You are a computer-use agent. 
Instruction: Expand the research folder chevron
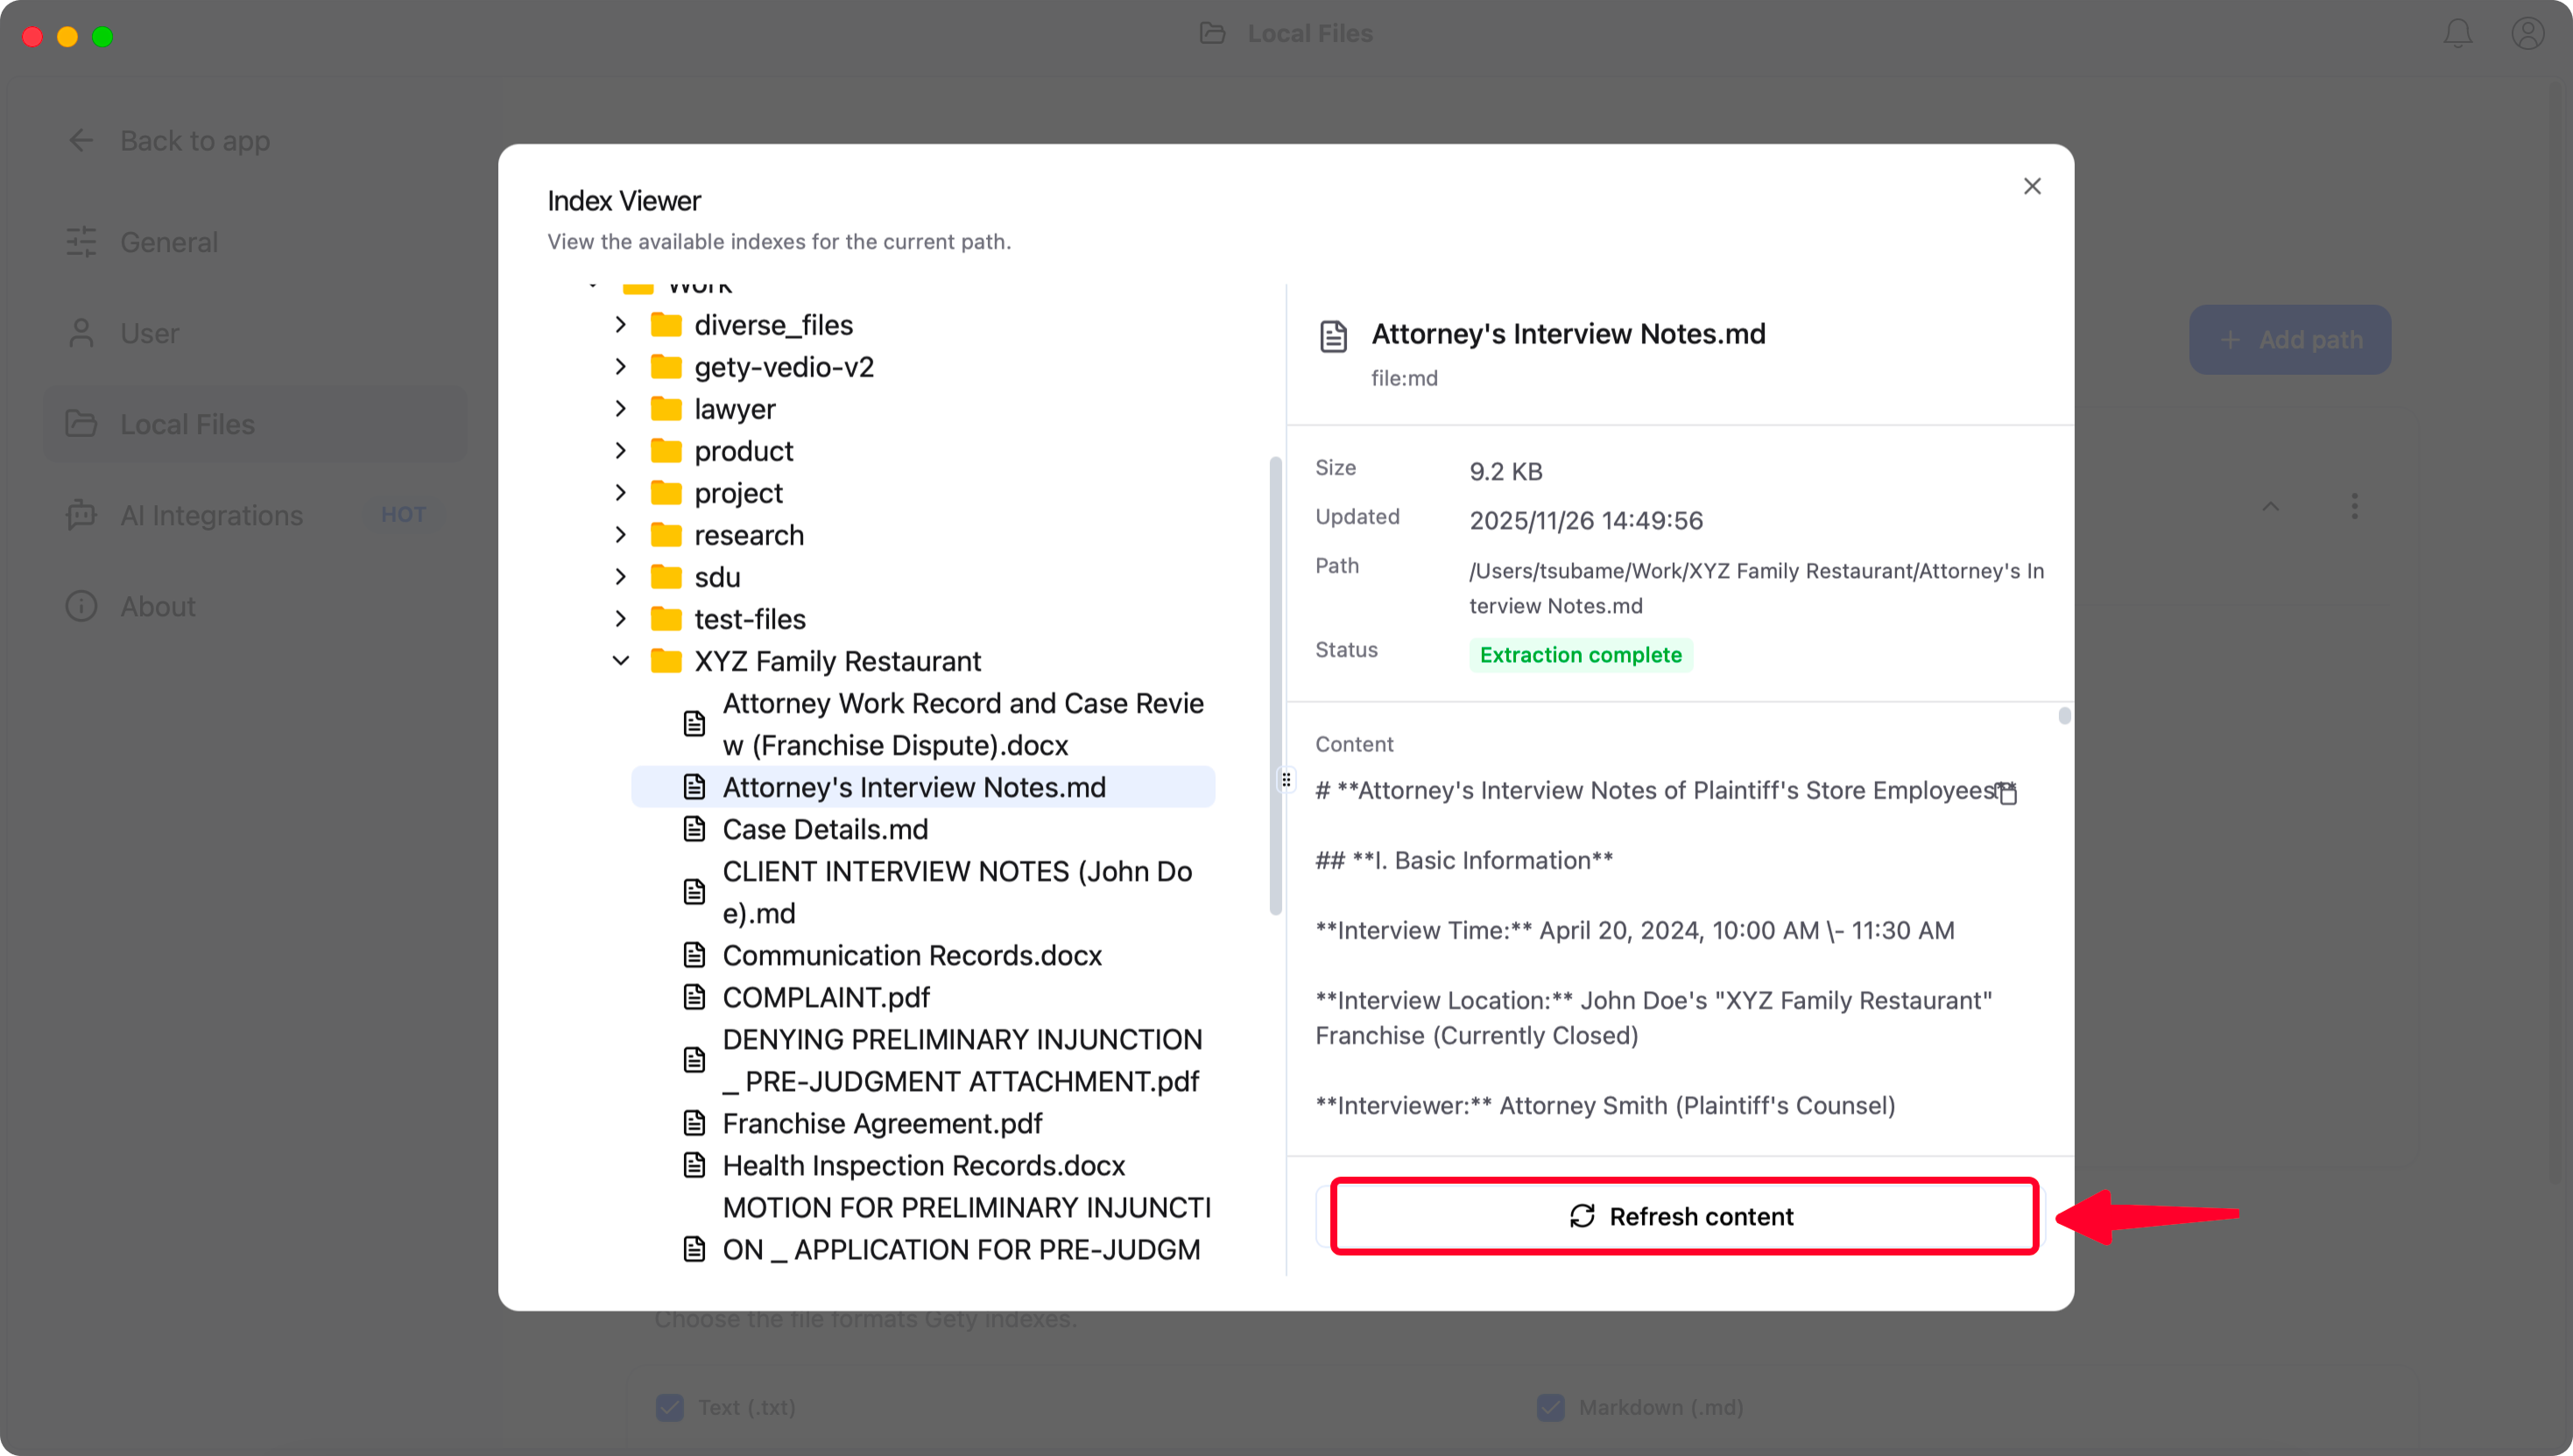[x=621, y=535]
